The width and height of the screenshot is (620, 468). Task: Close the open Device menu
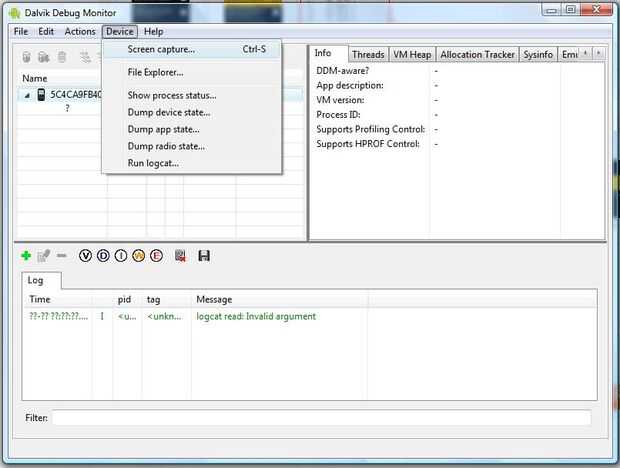click(120, 32)
